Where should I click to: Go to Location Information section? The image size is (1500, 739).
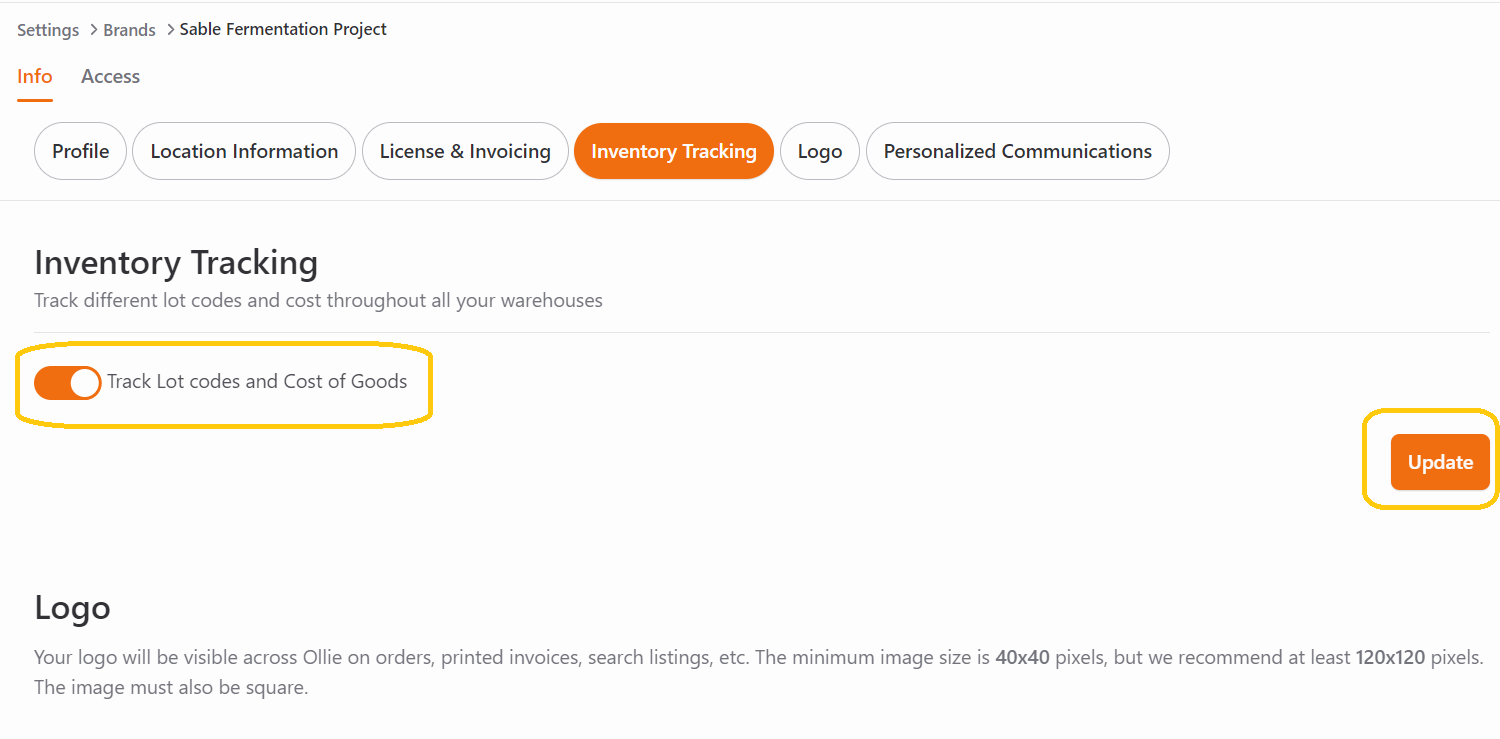(244, 151)
